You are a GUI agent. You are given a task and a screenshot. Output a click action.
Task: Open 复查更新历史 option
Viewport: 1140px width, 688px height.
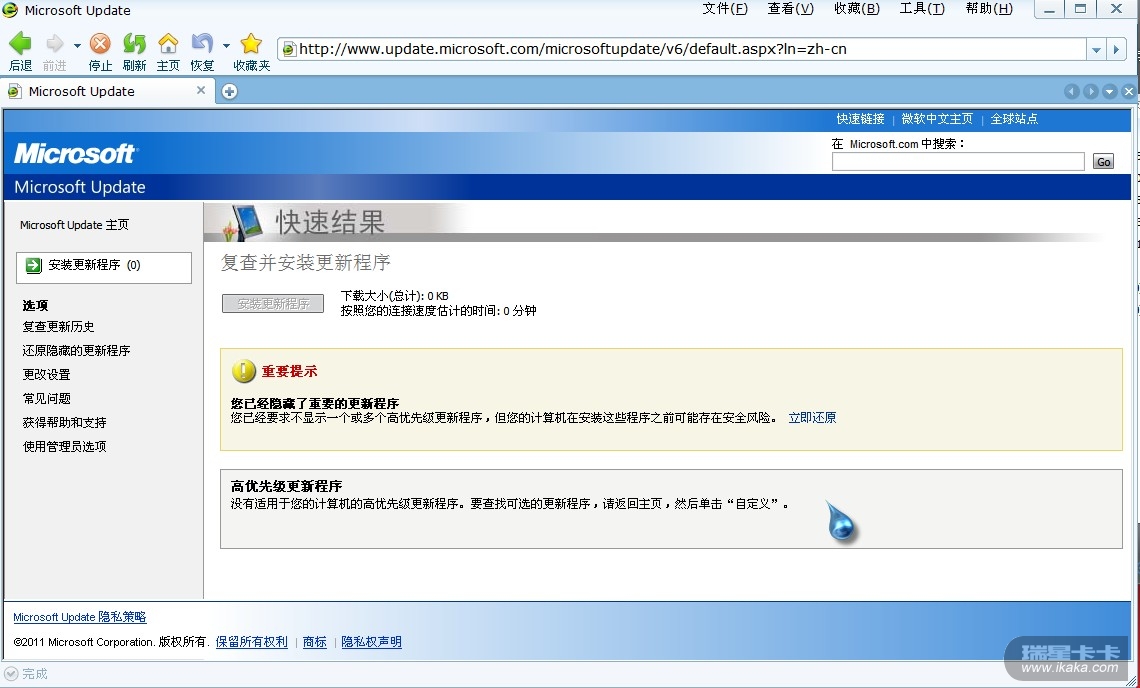[x=58, y=327]
